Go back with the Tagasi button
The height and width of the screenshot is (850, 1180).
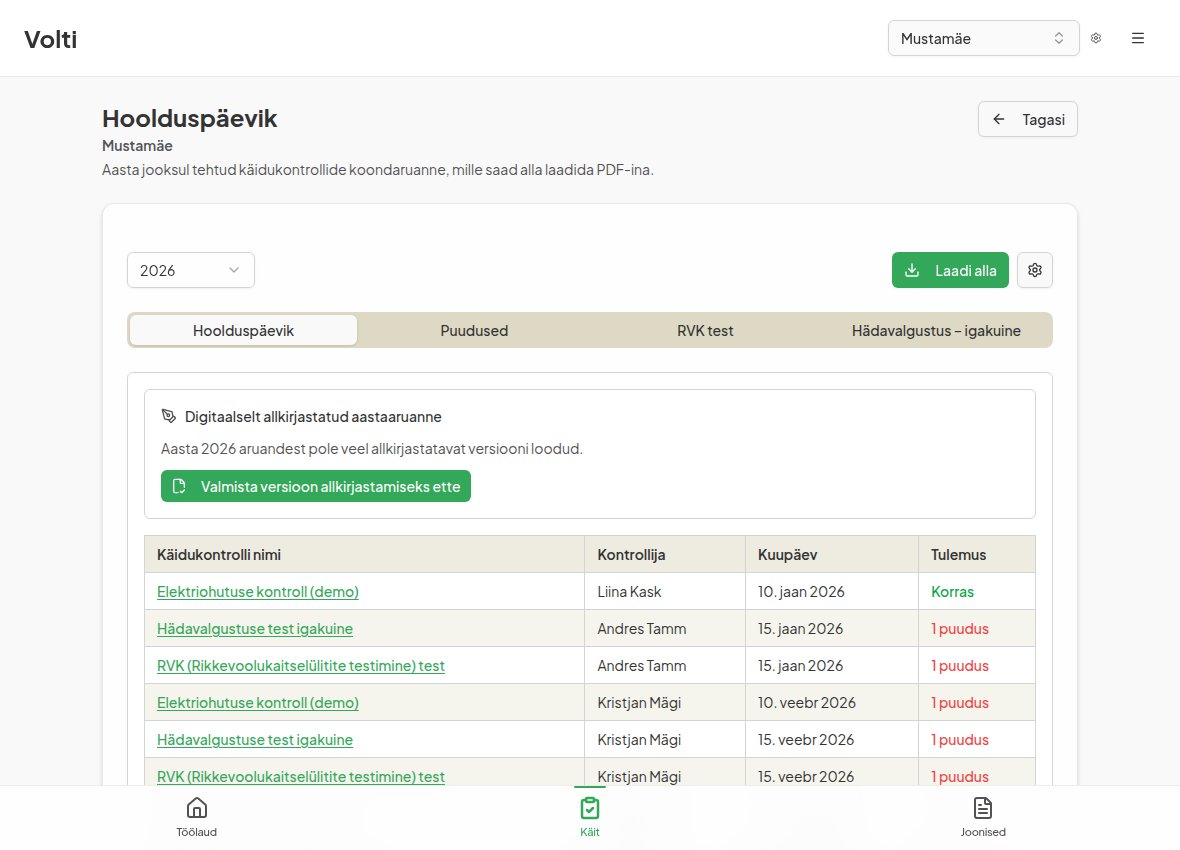[1027, 119]
